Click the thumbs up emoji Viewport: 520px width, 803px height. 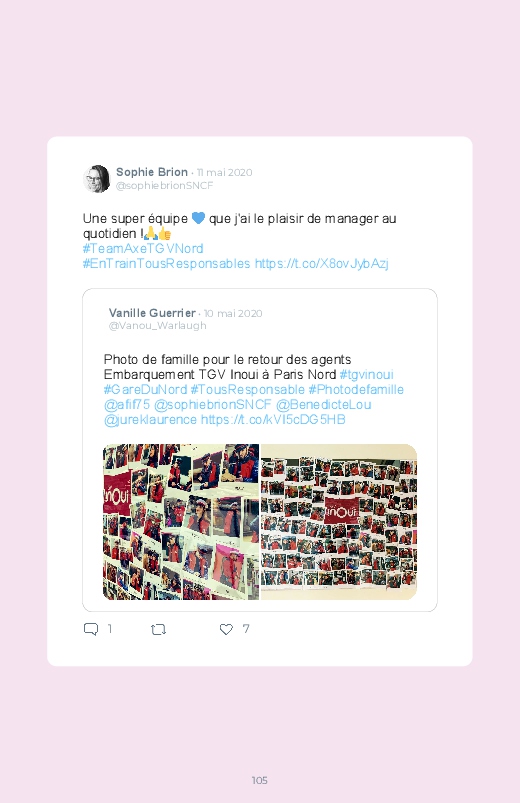[x=164, y=234]
